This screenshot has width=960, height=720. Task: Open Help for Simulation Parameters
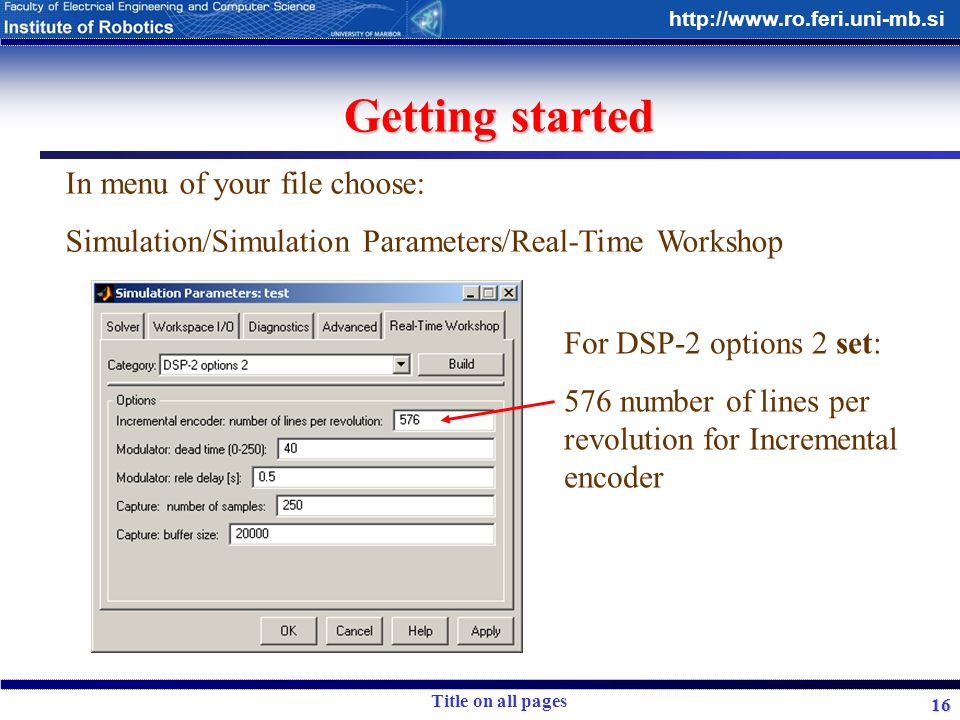pyautogui.click(x=420, y=631)
